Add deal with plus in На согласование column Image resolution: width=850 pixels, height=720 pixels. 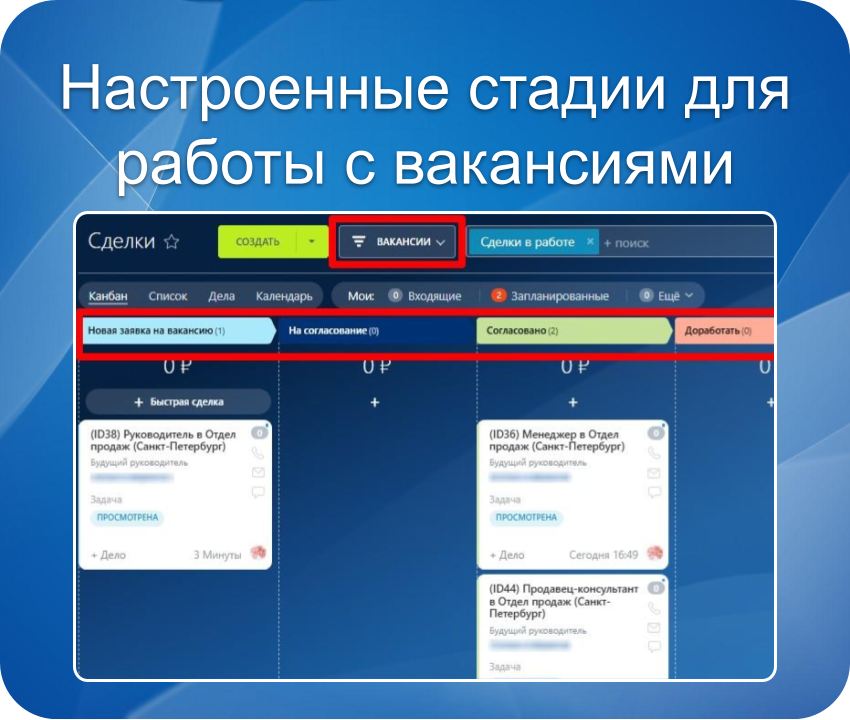click(x=375, y=403)
